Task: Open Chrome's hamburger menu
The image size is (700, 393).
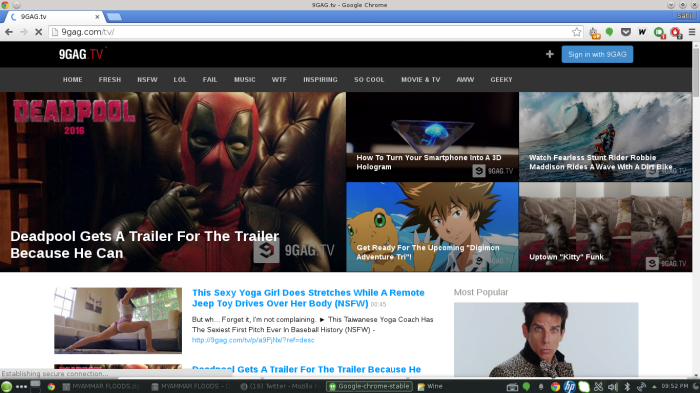Action: click(692, 32)
